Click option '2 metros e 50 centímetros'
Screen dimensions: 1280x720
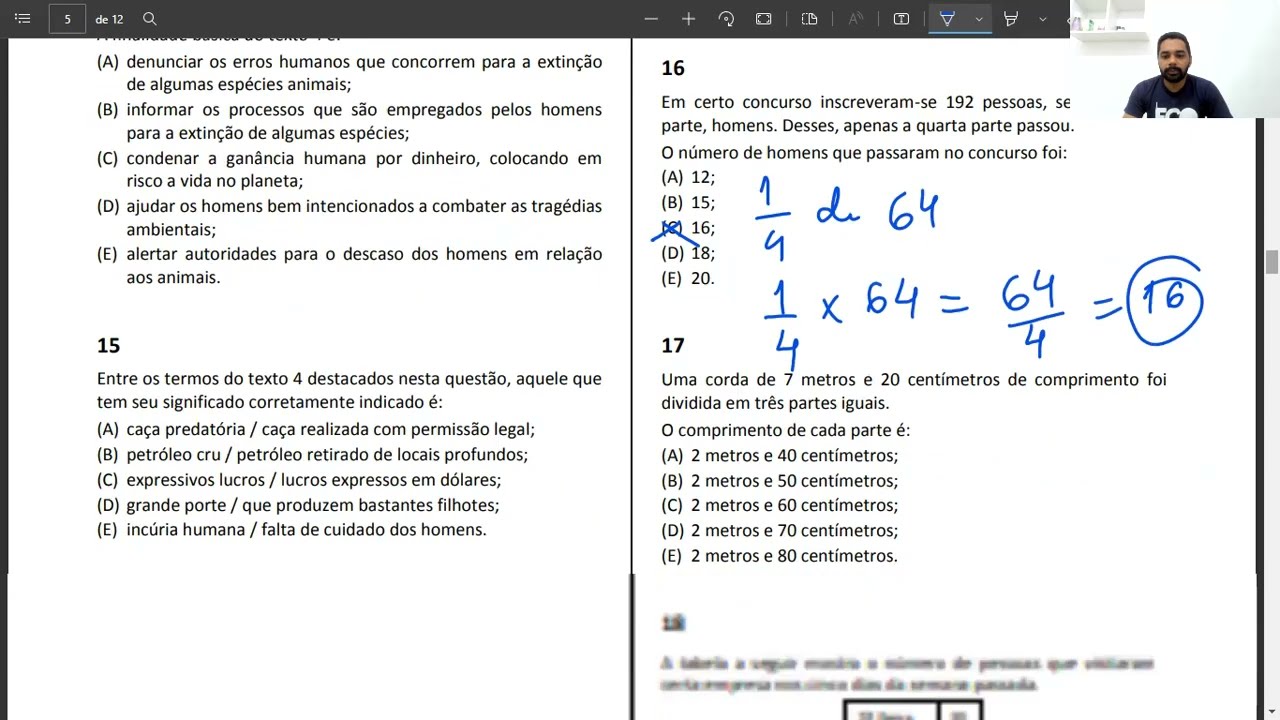pyautogui.click(x=780, y=480)
